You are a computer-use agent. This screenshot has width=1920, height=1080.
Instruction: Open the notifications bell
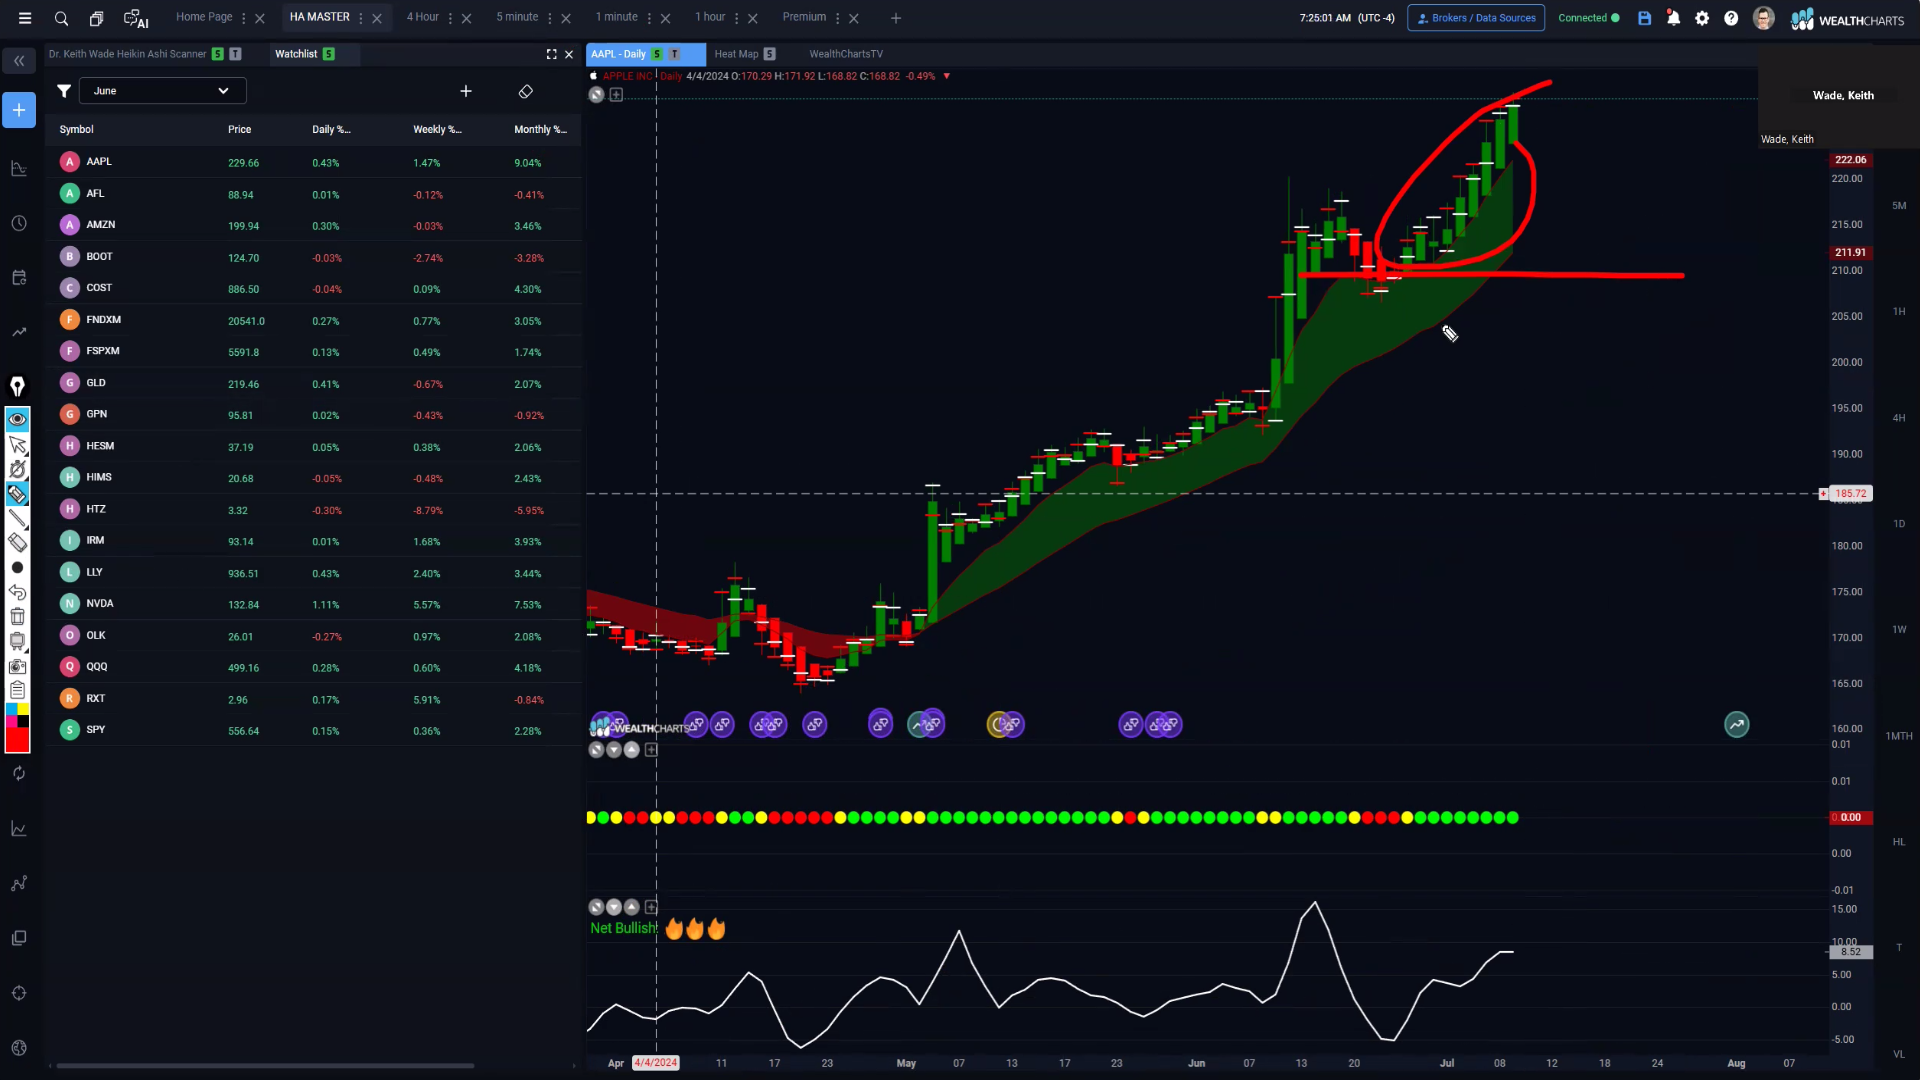pyautogui.click(x=1673, y=18)
